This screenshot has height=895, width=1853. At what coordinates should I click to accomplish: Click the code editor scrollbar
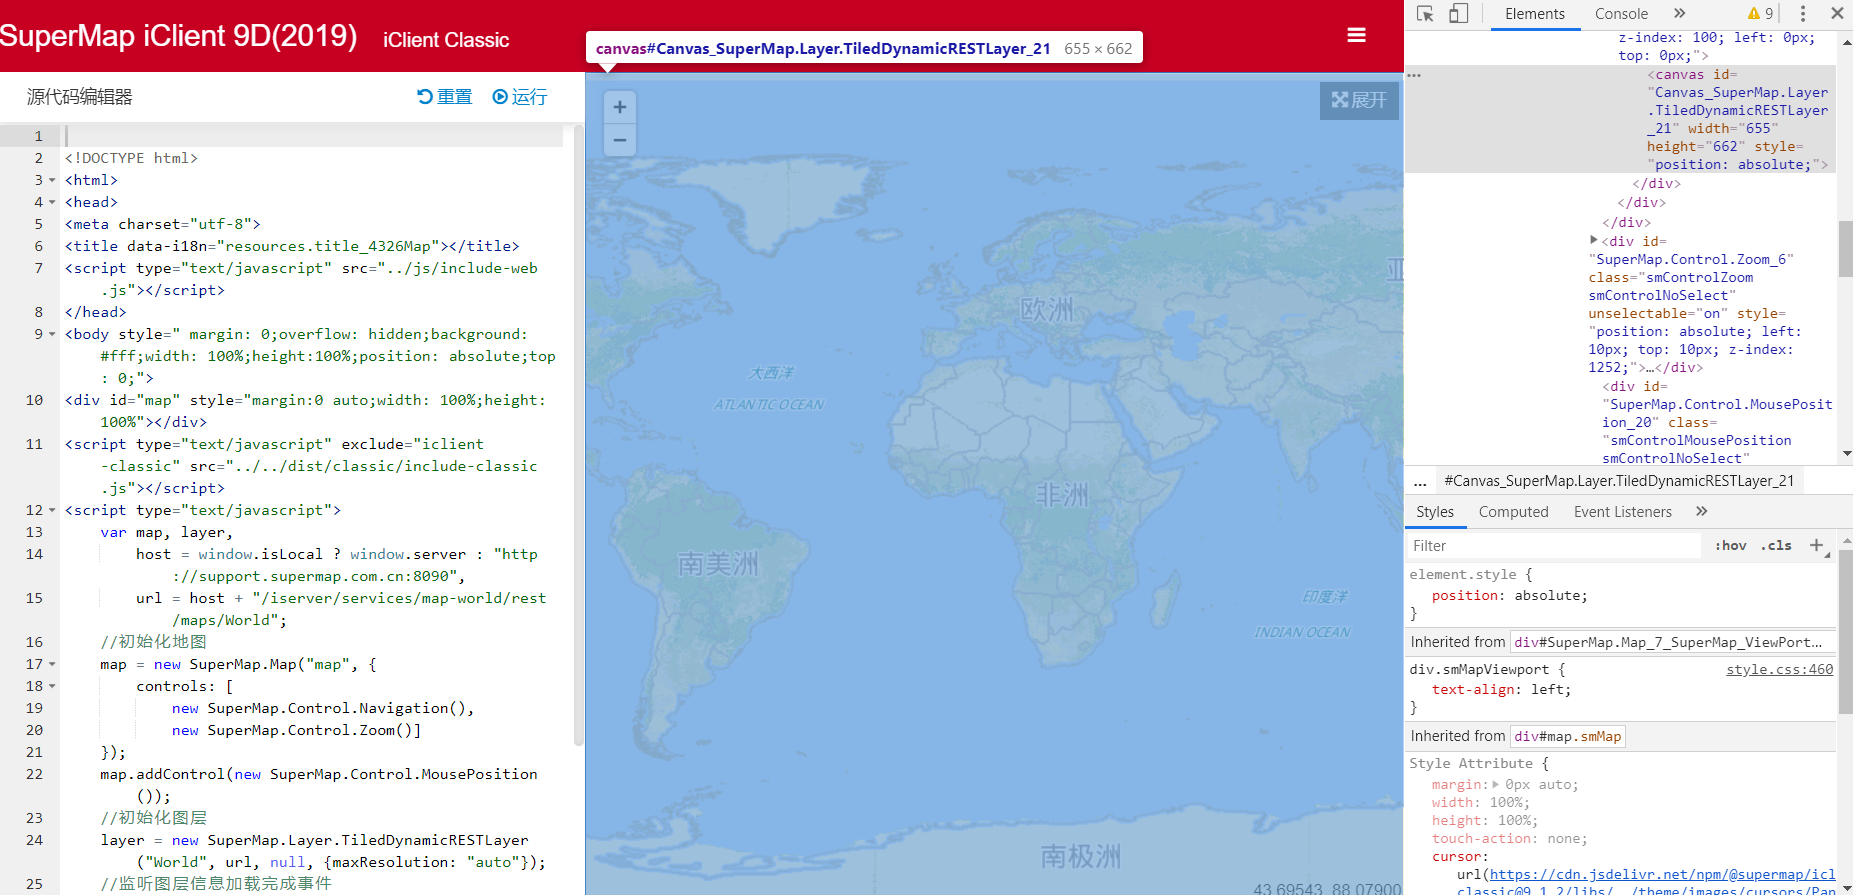click(x=578, y=435)
